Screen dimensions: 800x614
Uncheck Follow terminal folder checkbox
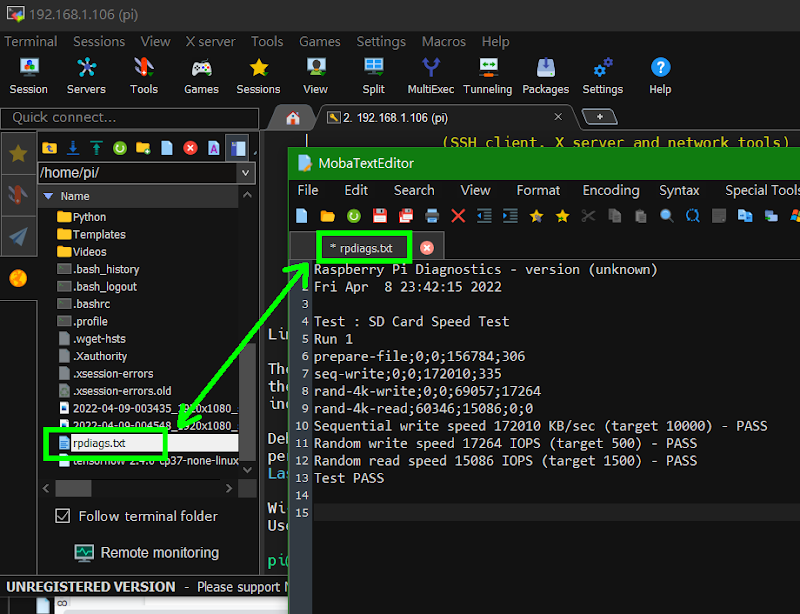point(63,516)
